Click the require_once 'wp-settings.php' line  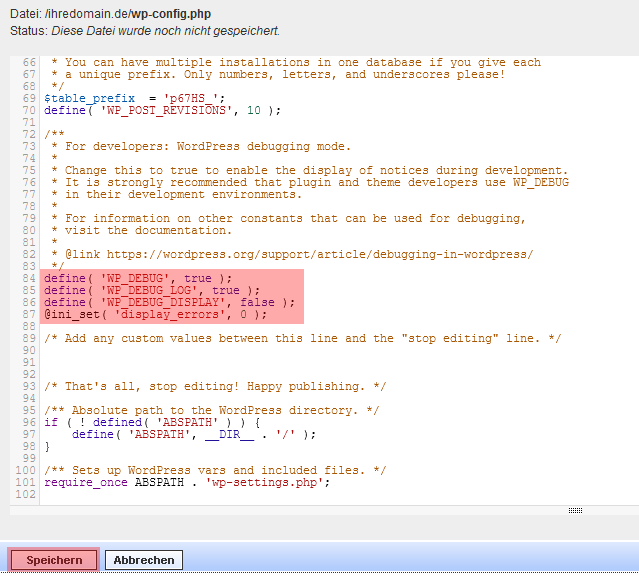(x=187, y=482)
